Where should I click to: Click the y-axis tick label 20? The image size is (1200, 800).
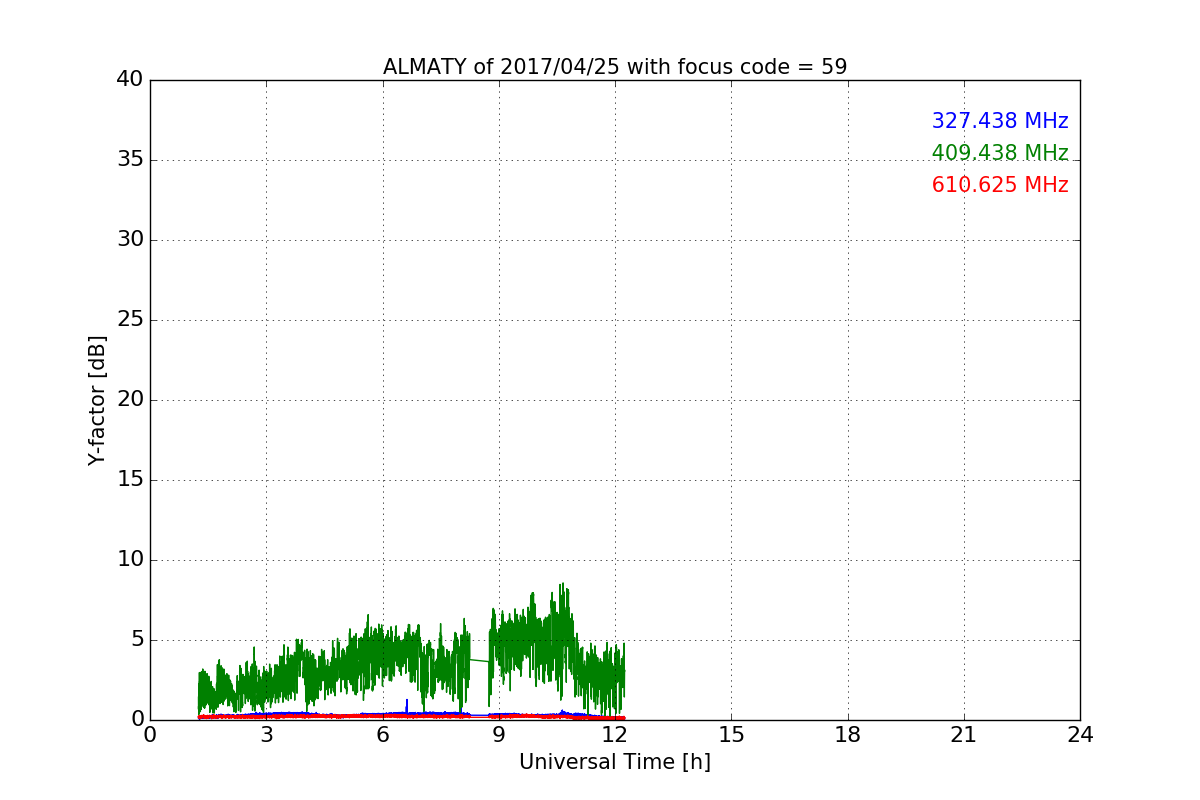[x=130, y=400]
